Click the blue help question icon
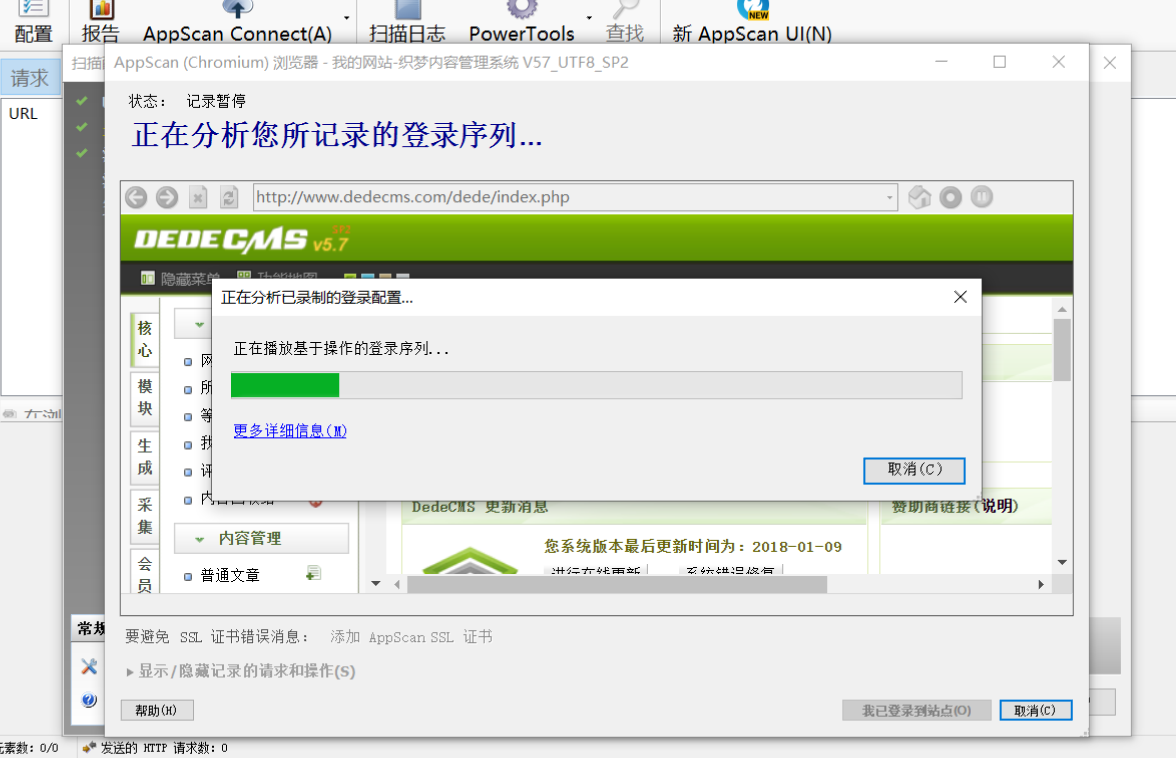The width and height of the screenshot is (1176, 758). (x=88, y=700)
